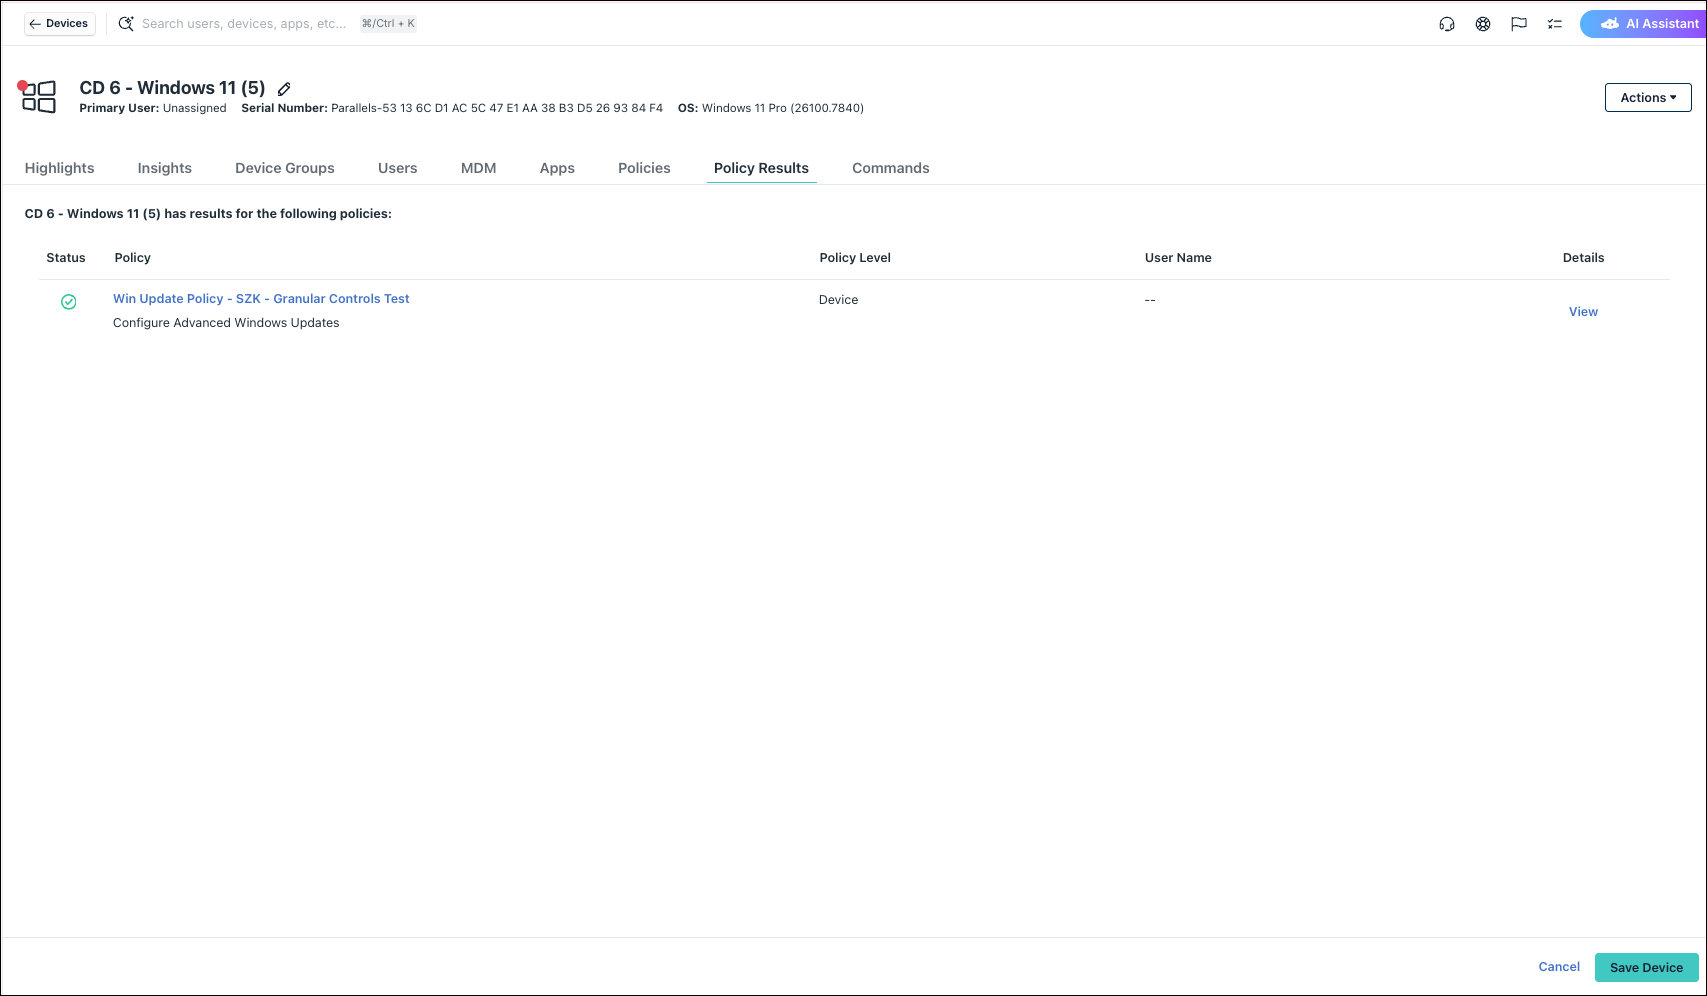Open the checklist tasks icon
This screenshot has width=1707, height=996.
[1555, 24]
